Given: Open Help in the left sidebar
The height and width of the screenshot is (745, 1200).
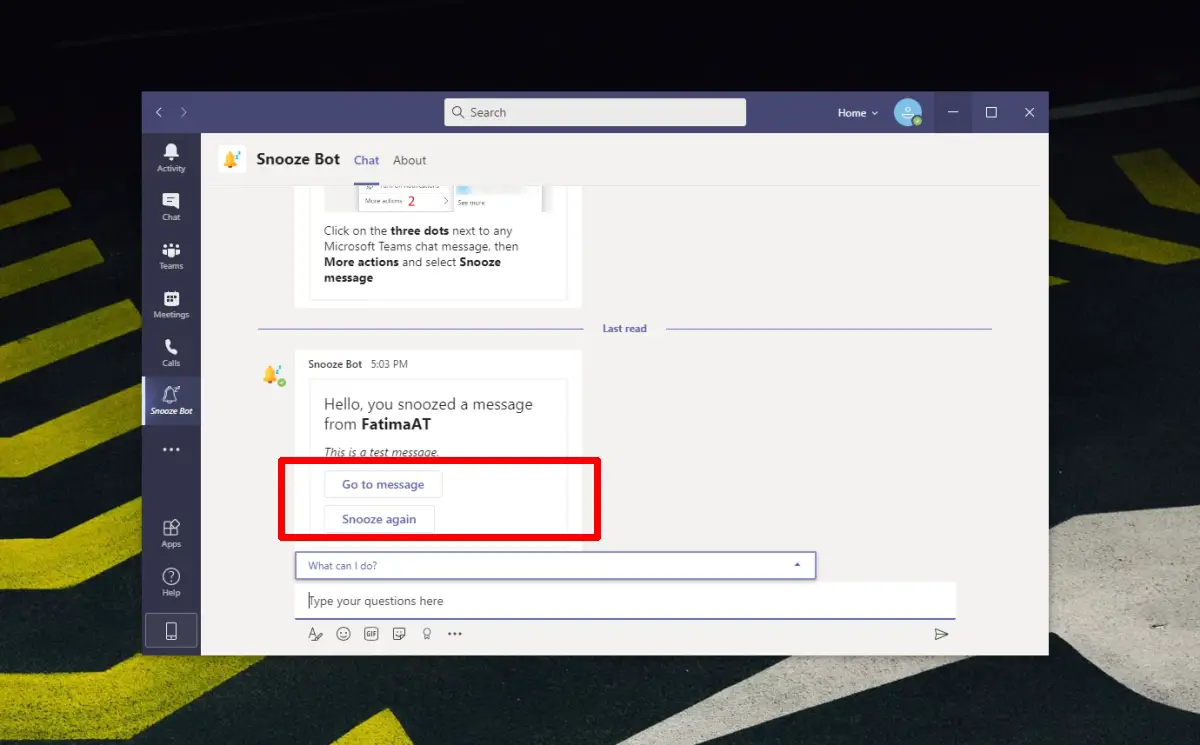Looking at the screenshot, I should (x=171, y=582).
